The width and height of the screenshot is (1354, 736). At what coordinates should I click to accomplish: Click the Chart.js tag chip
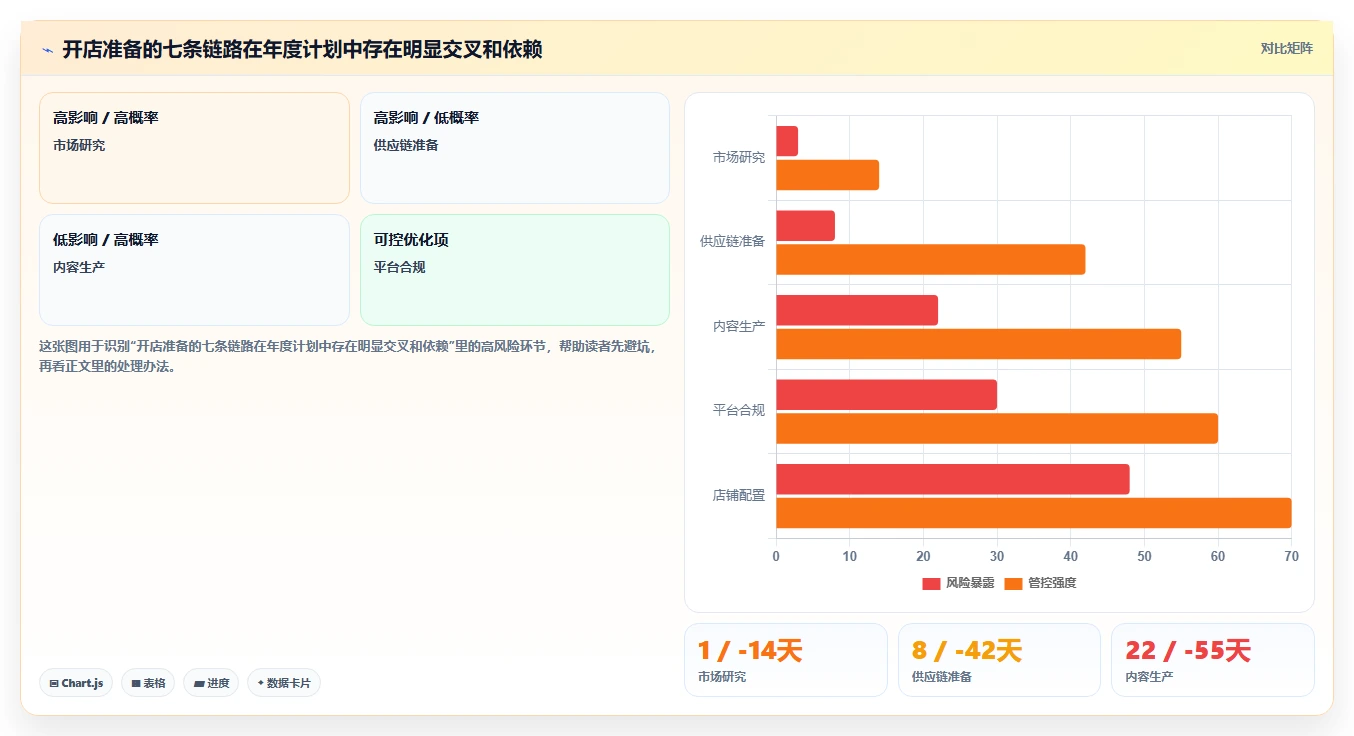(x=76, y=683)
